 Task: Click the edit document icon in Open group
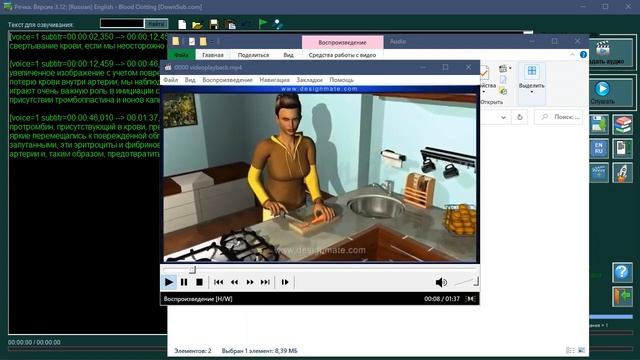(x=503, y=79)
